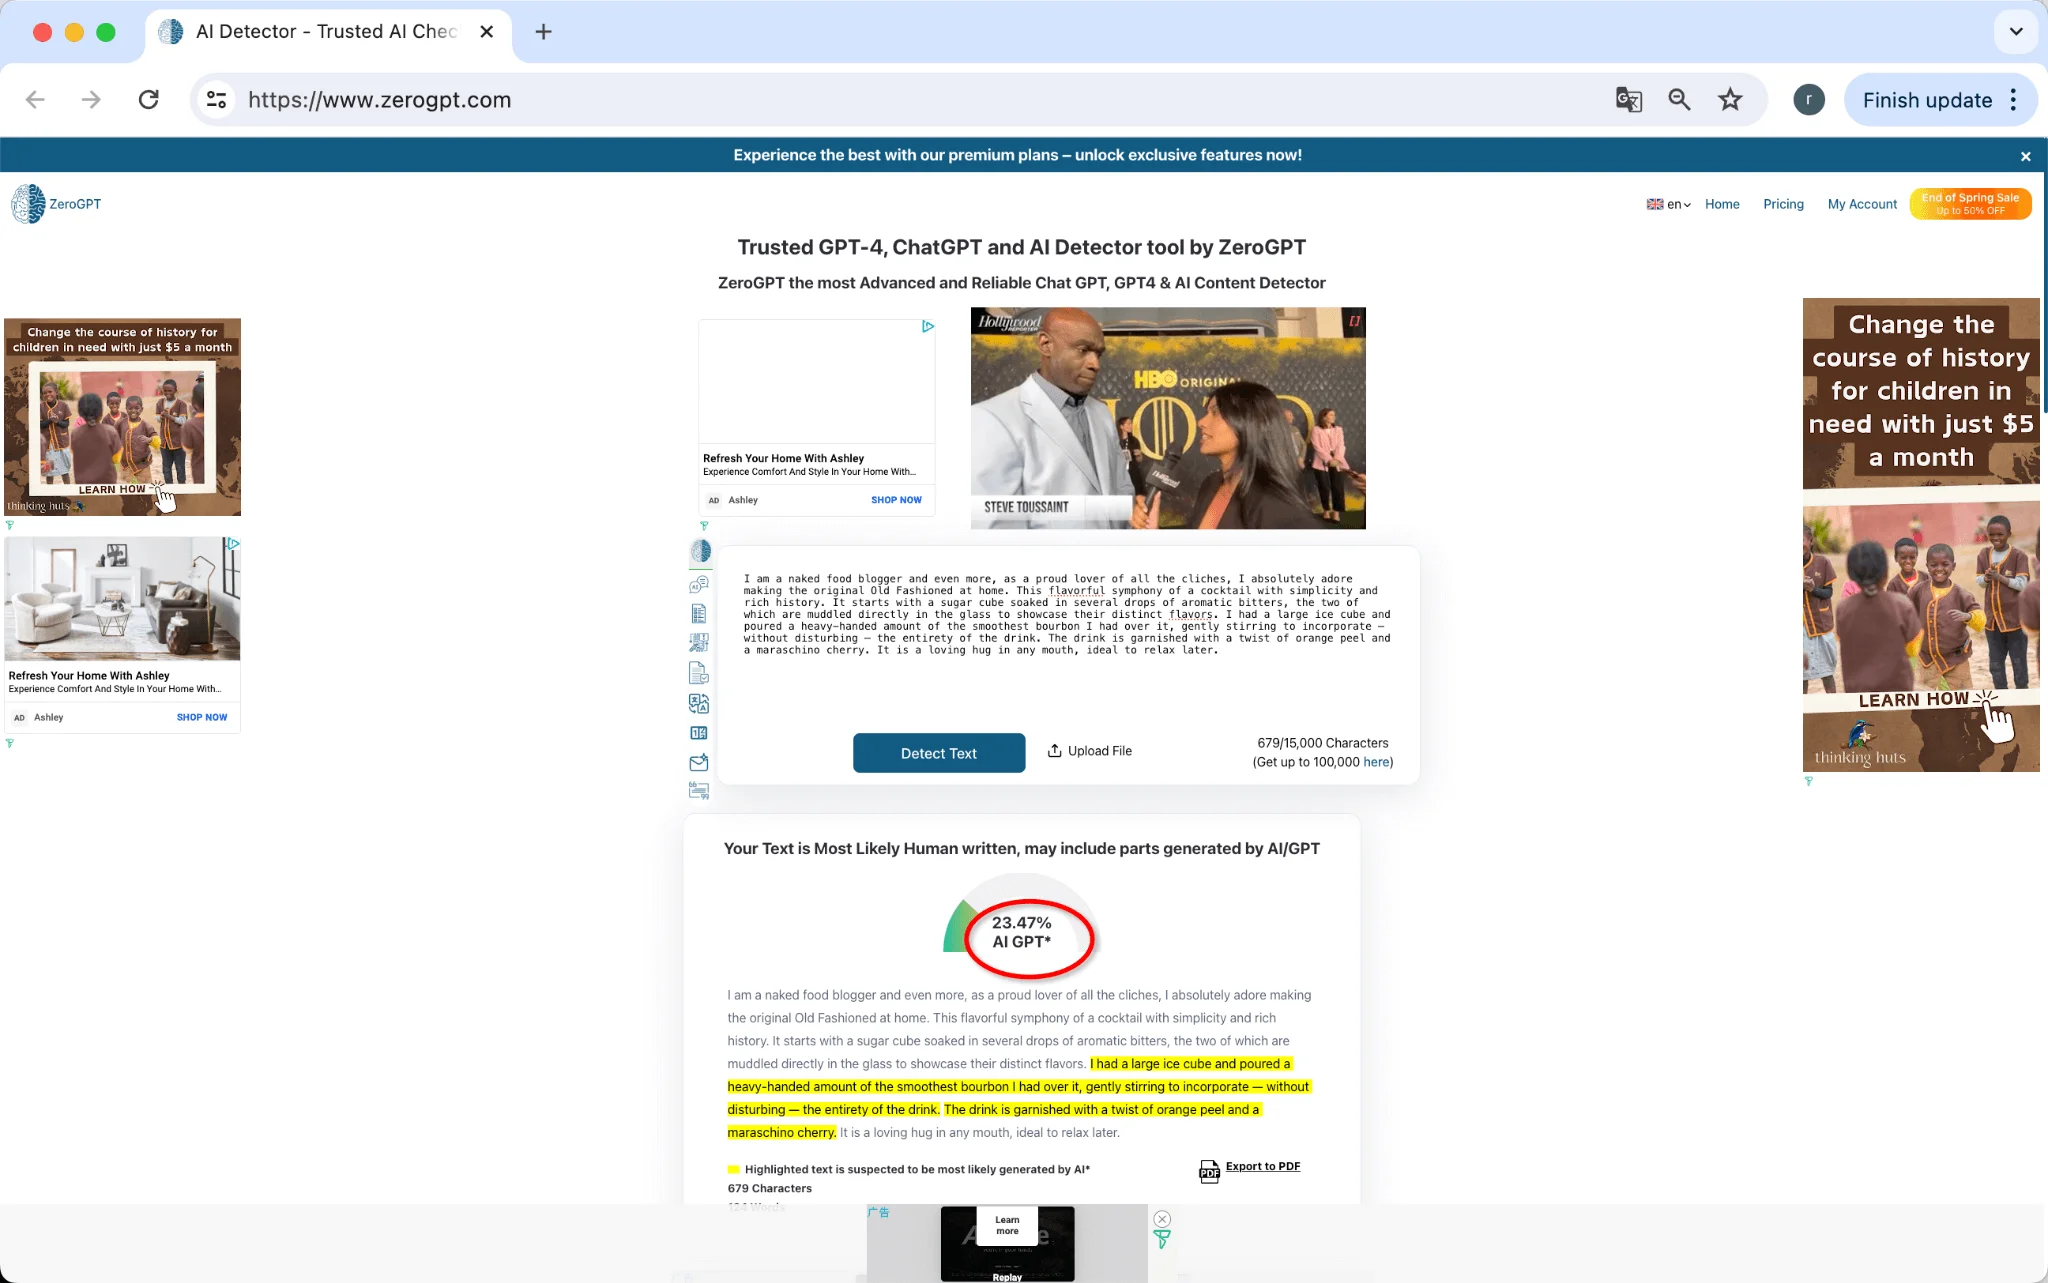The width and height of the screenshot is (2048, 1283).
Task: Click Finish update in Chrome
Action: click(1927, 100)
